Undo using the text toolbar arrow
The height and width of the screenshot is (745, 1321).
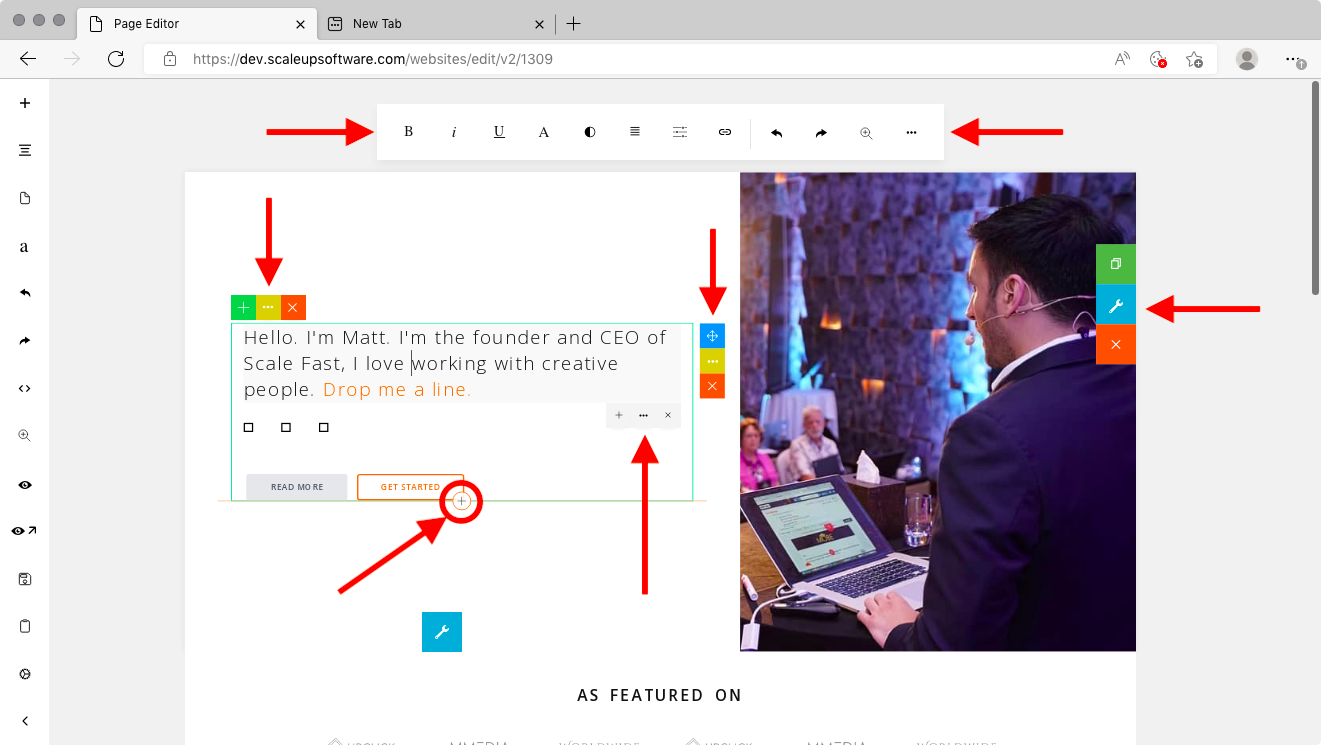776,132
